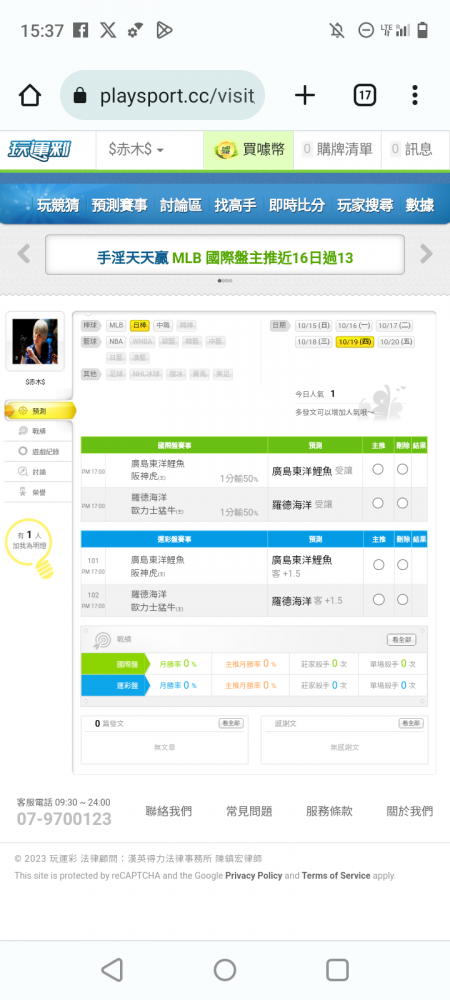Select 主推 radio for 運彩盤 game 102
450x1000 pixels.
click(379, 599)
